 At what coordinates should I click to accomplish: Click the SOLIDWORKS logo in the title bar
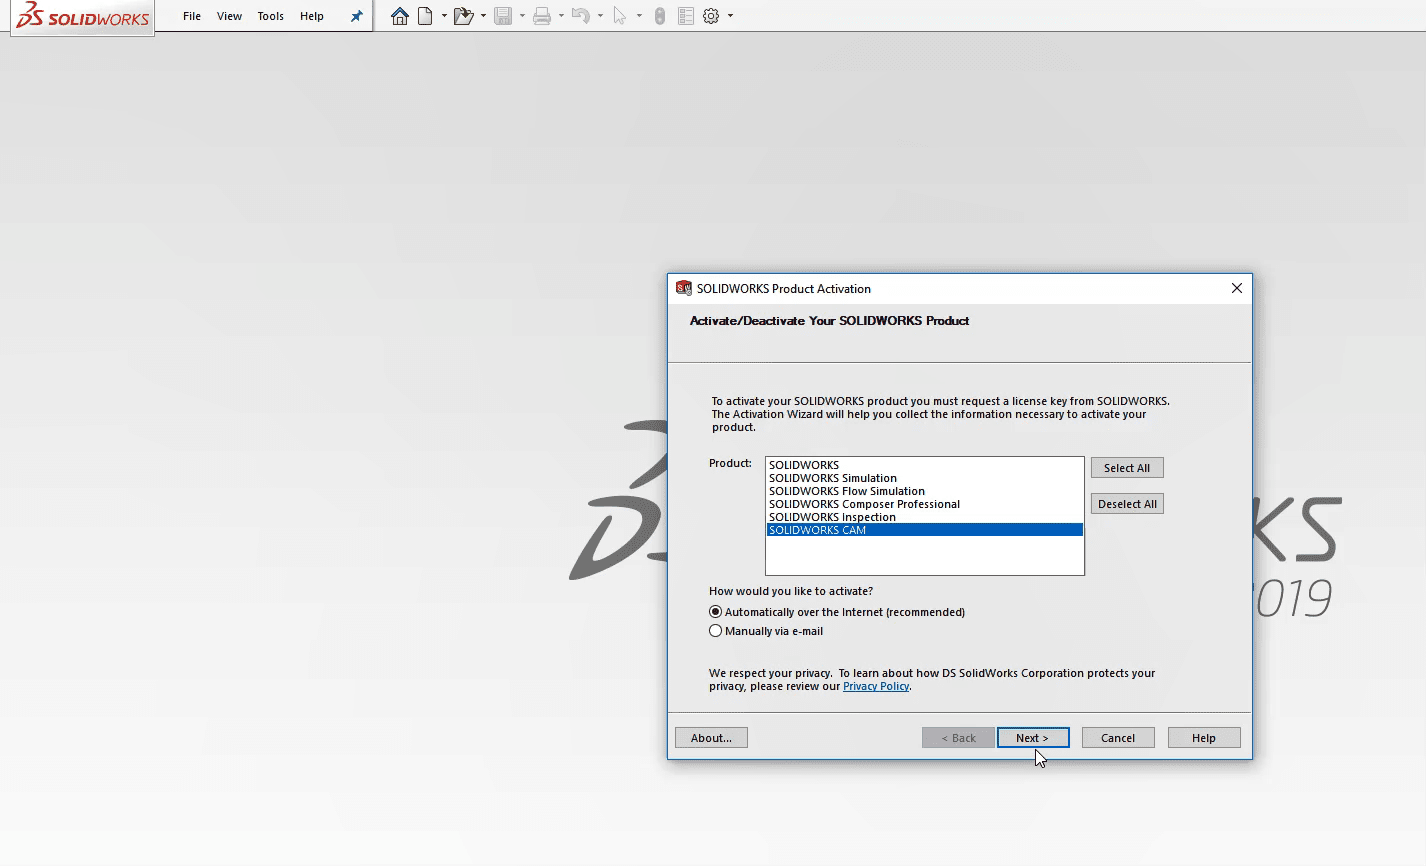[83, 16]
